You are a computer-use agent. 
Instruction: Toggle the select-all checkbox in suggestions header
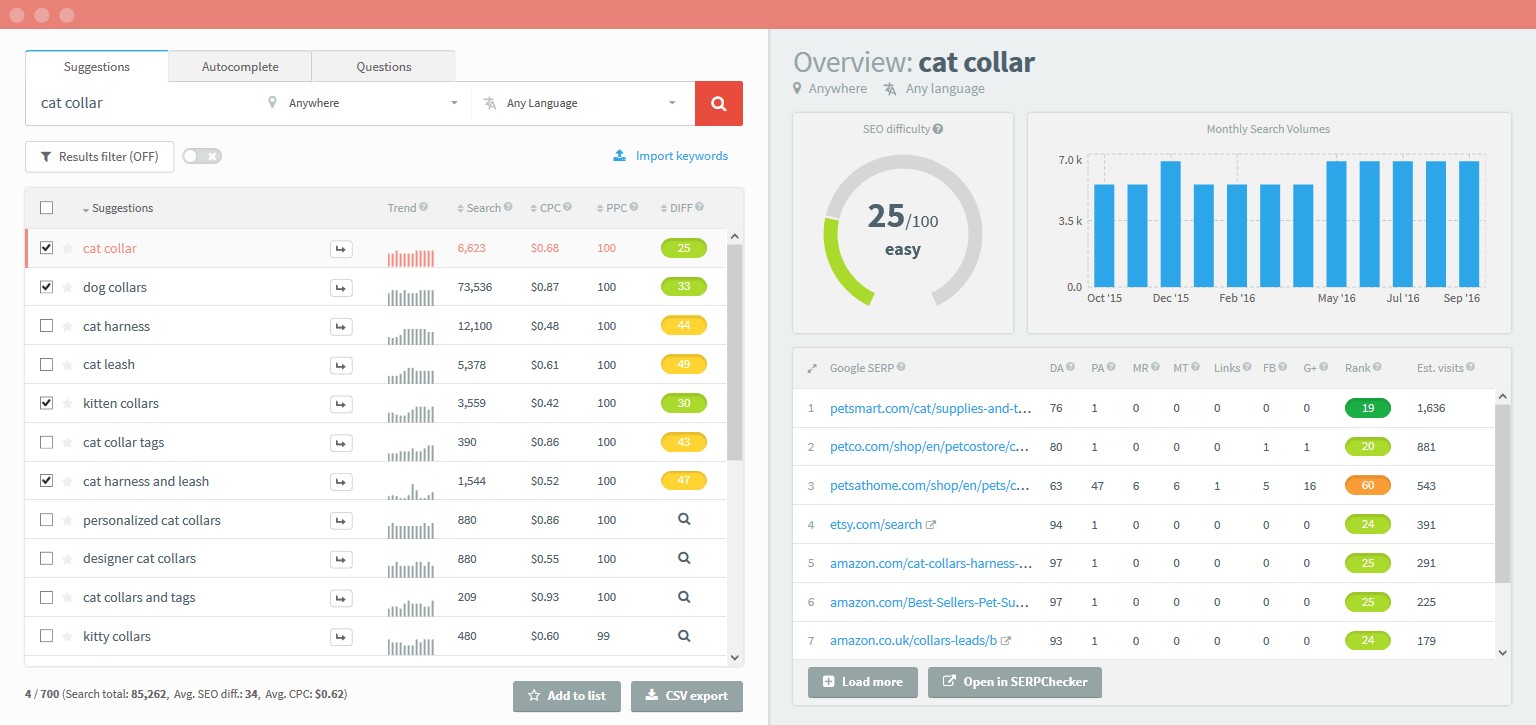point(45,207)
